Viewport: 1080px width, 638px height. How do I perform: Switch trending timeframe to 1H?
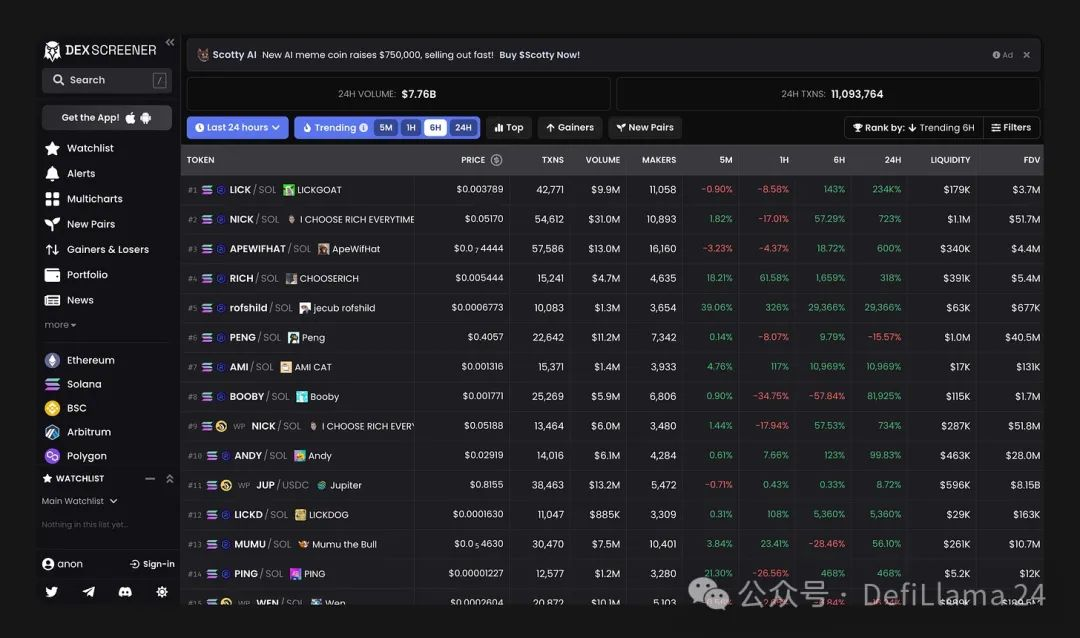pyautogui.click(x=410, y=128)
